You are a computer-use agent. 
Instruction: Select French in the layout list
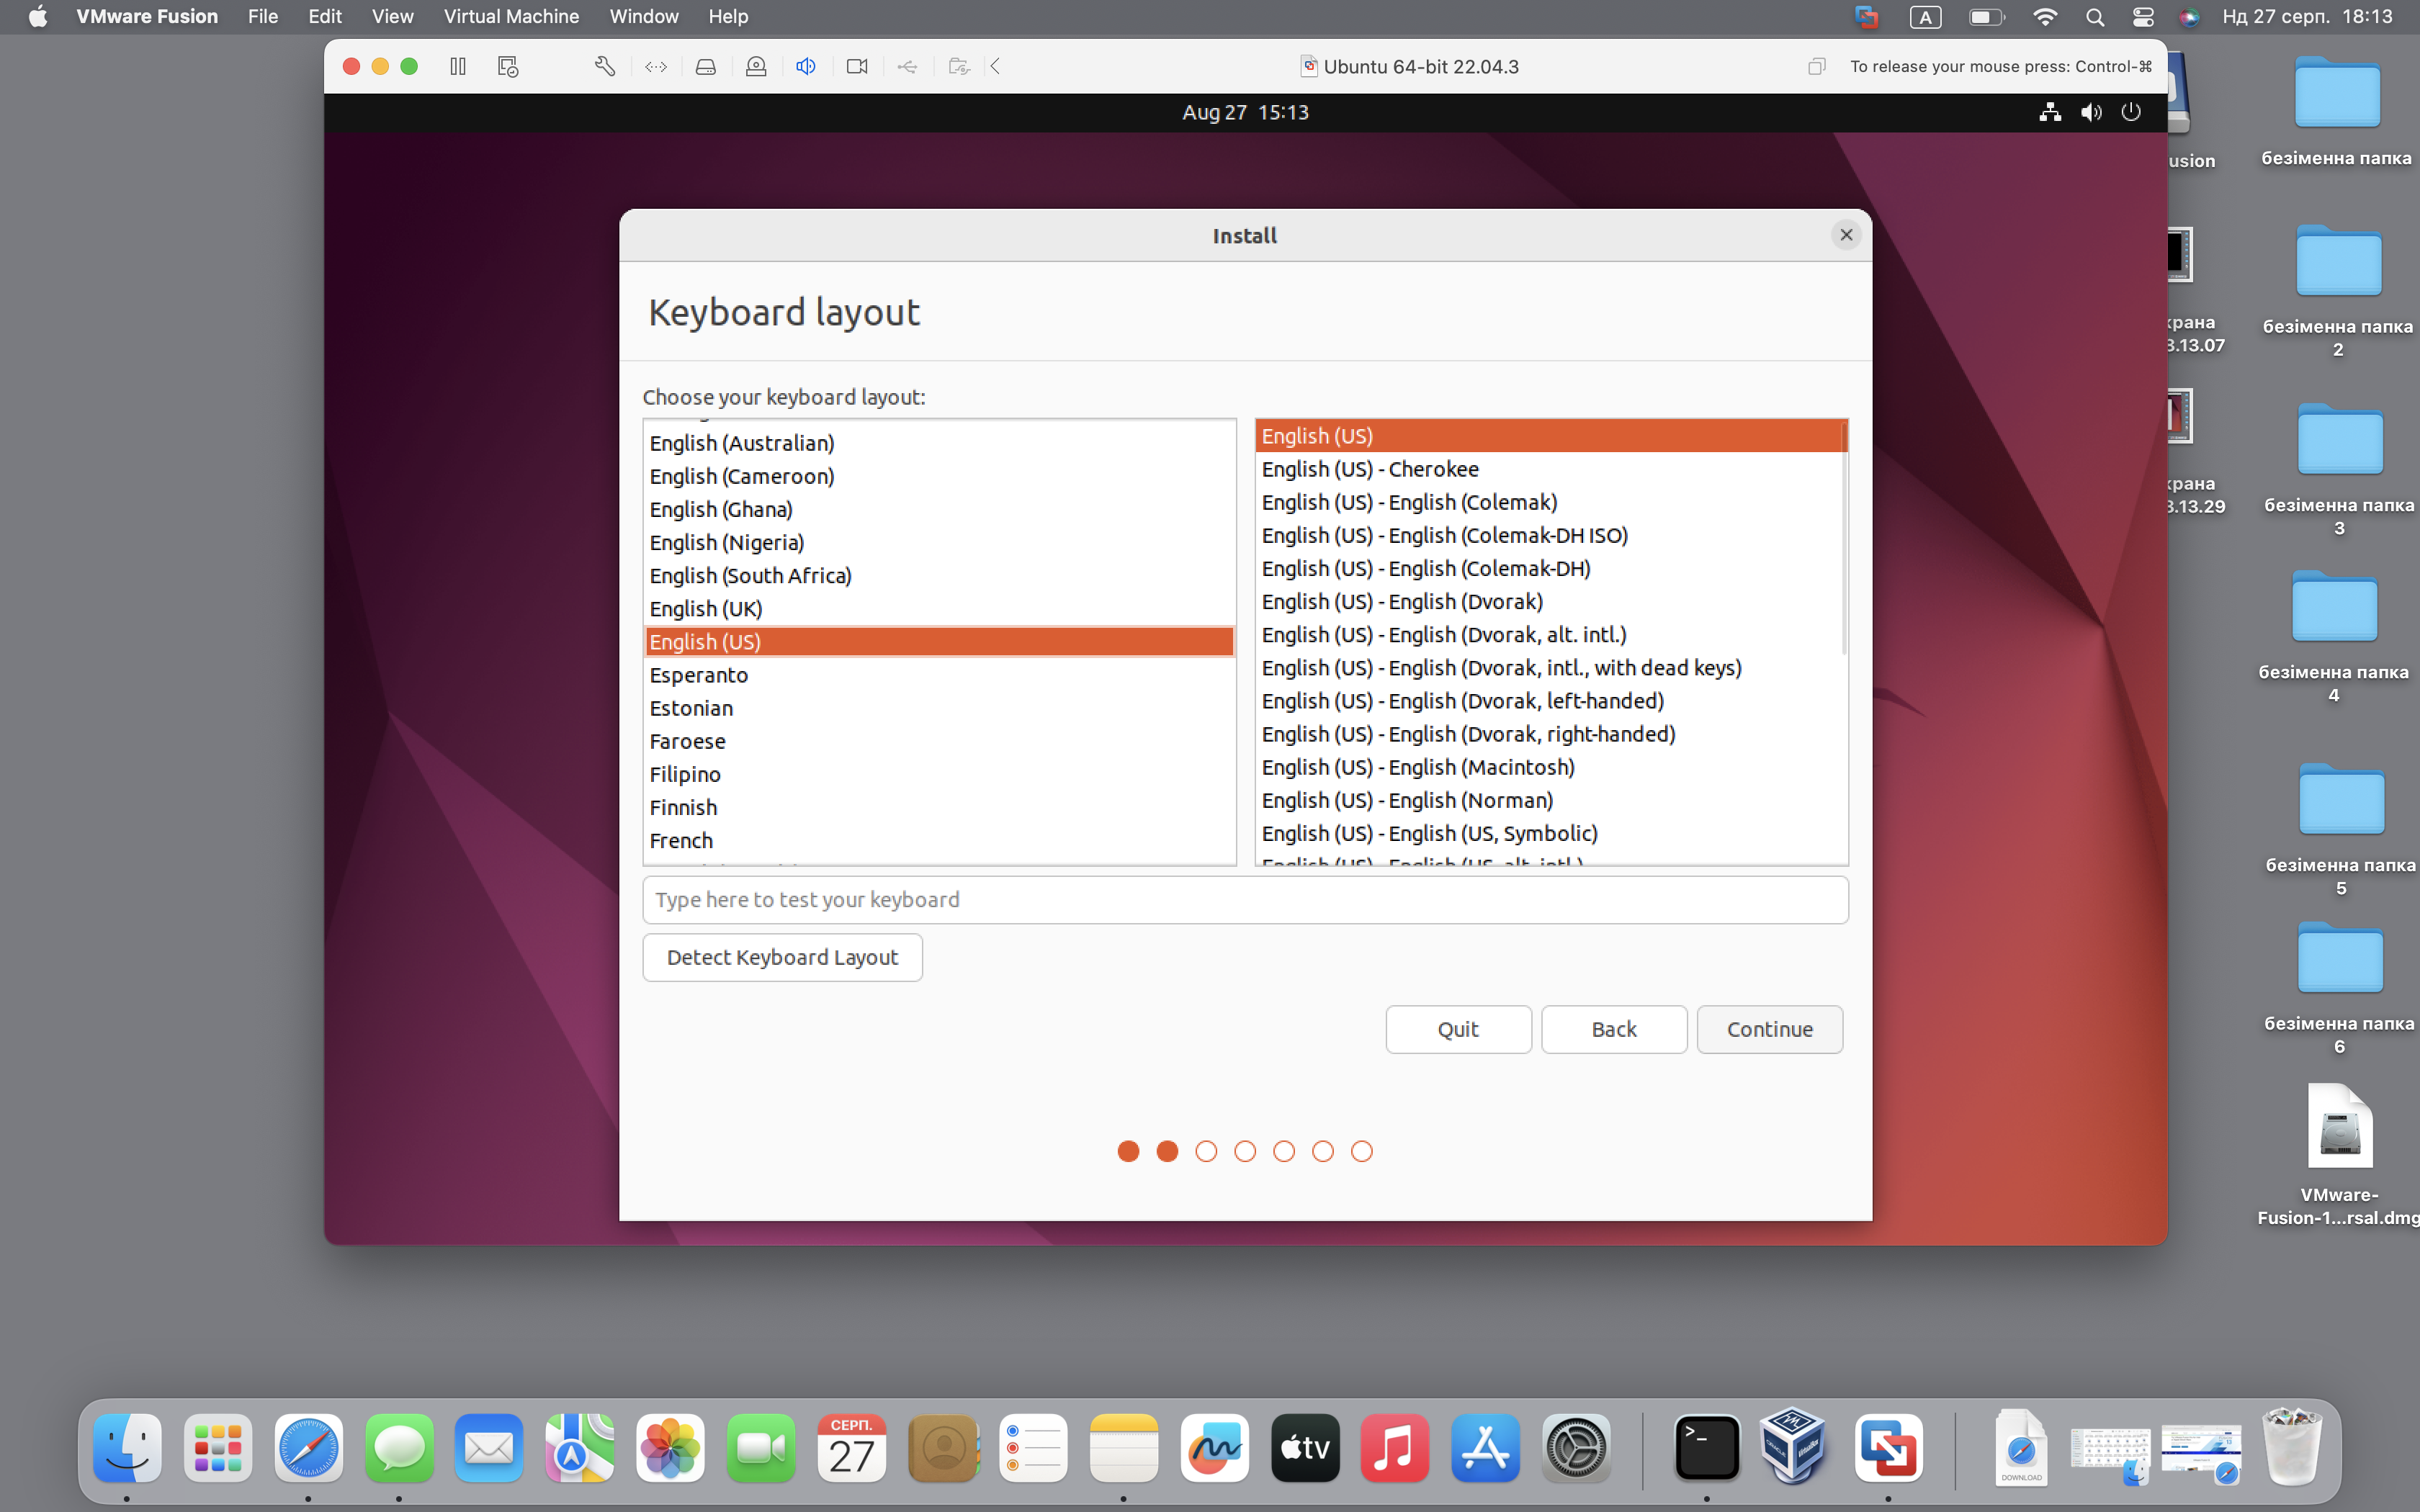pyautogui.click(x=939, y=840)
